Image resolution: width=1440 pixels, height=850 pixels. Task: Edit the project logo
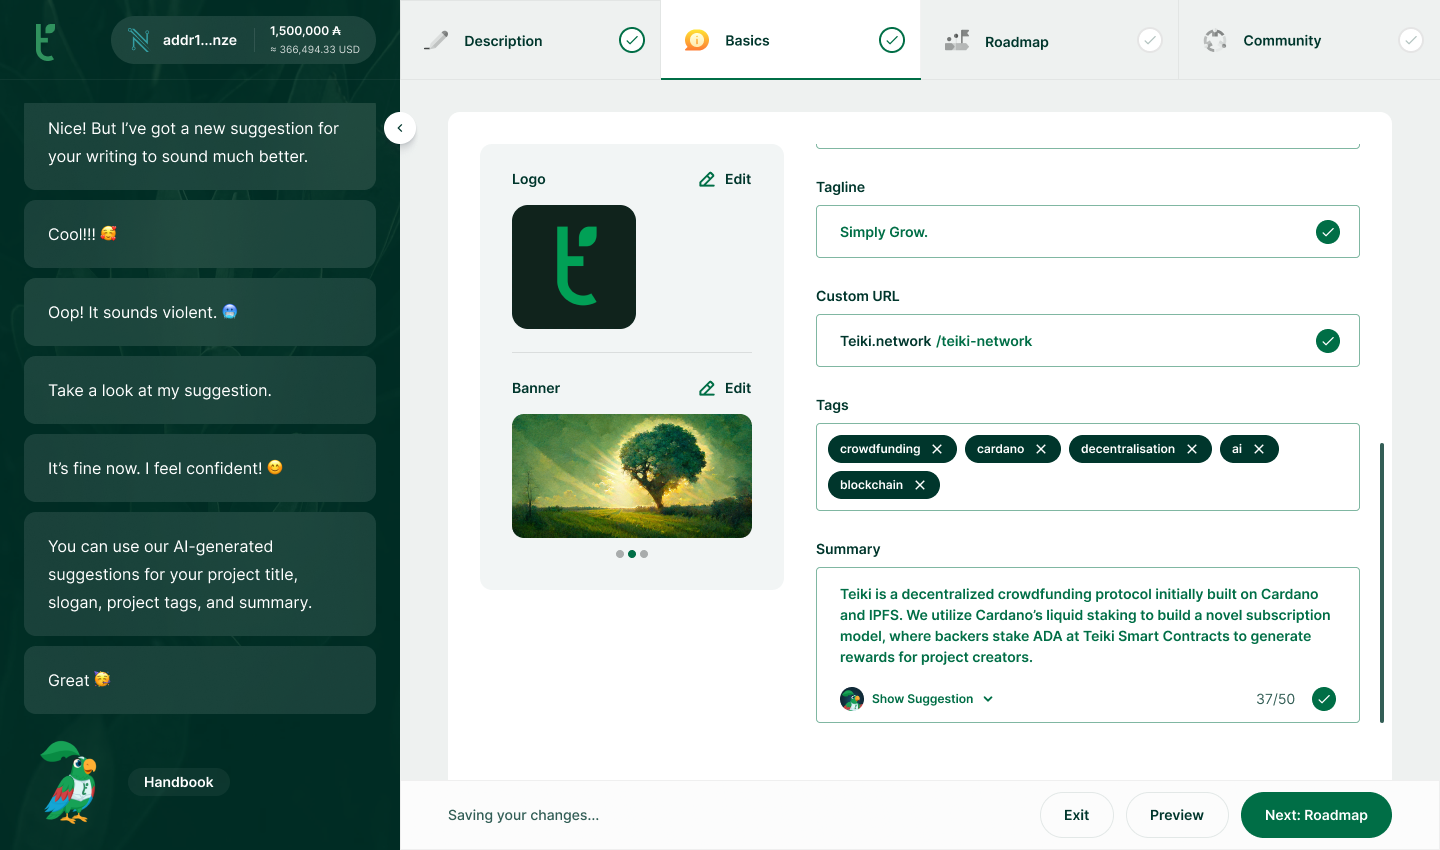click(x=725, y=179)
